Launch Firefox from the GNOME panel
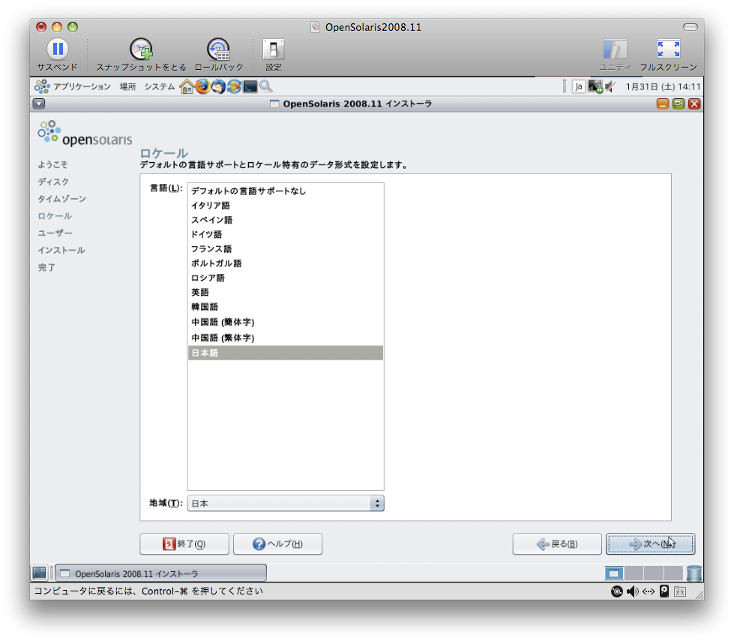Image resolution: width=734 pixels, height=641 pixels. [x=202, y=87]
